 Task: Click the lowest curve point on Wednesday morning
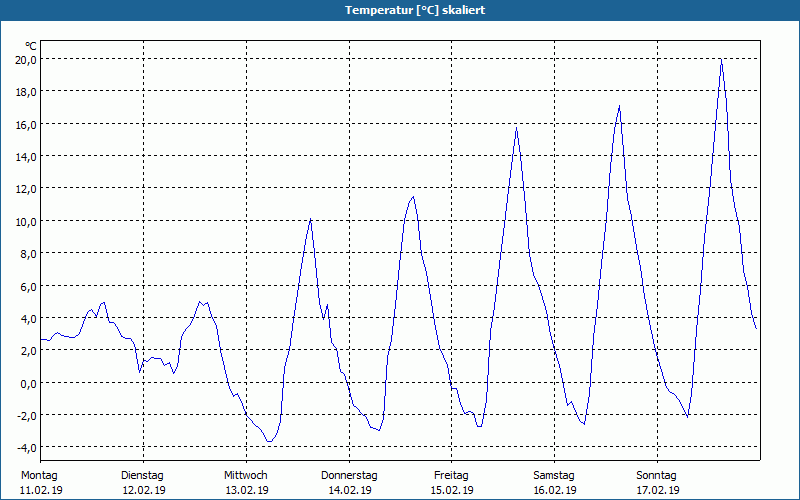269,441
